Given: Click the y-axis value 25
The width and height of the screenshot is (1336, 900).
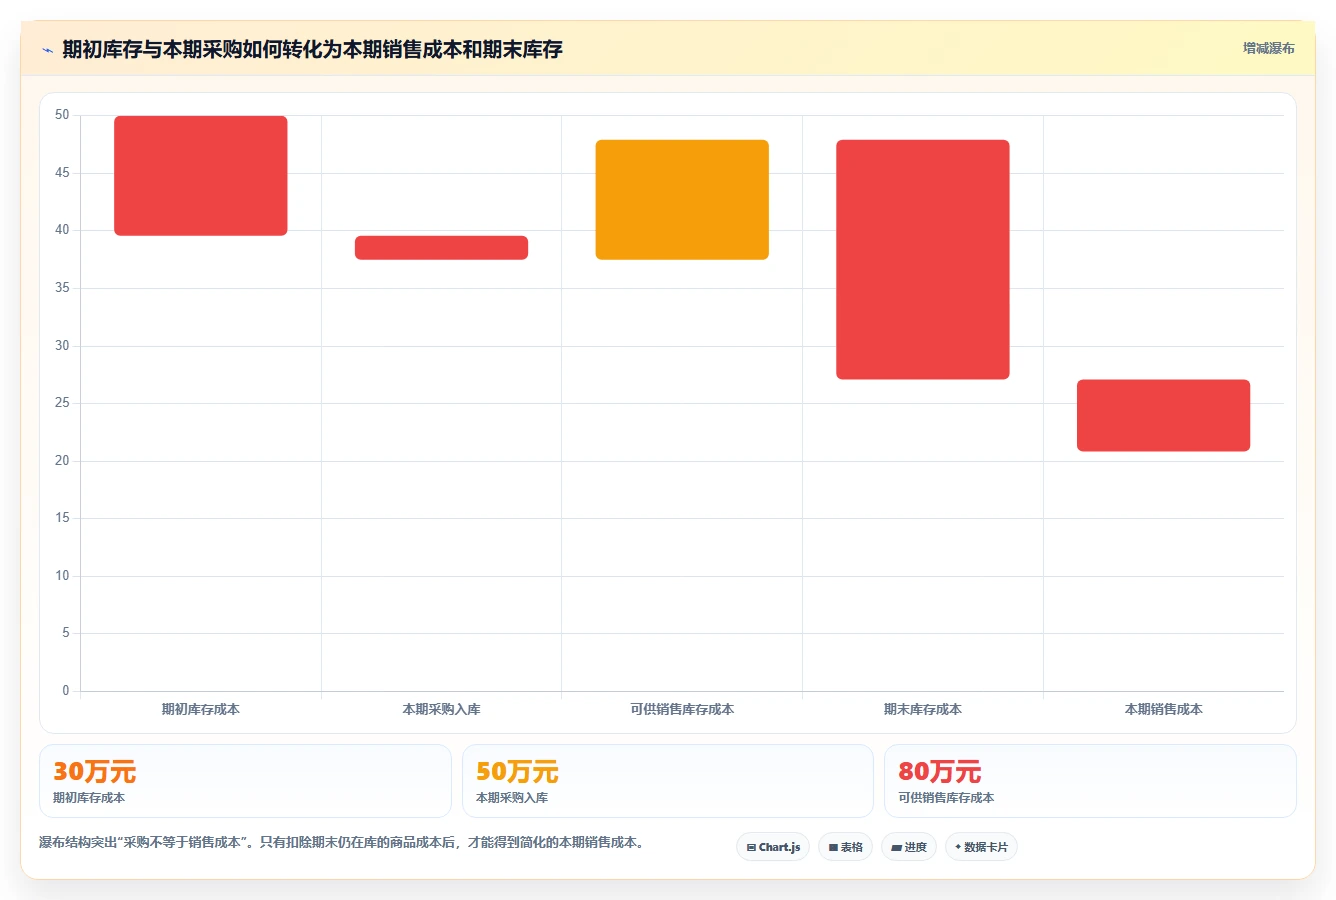Looking at the screenshot, I should (62, 403).
